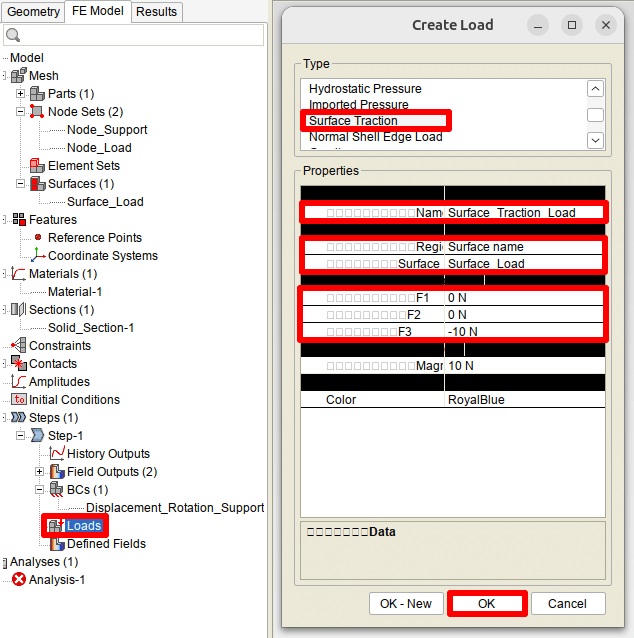Click the Contacts icon
Screen dimensions: 634x638
point(19,363)
